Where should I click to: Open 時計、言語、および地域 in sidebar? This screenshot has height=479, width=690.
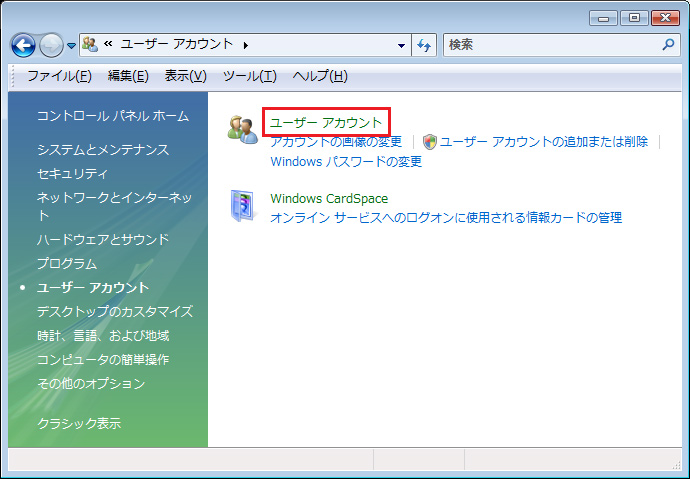click(x=103, y=336)
